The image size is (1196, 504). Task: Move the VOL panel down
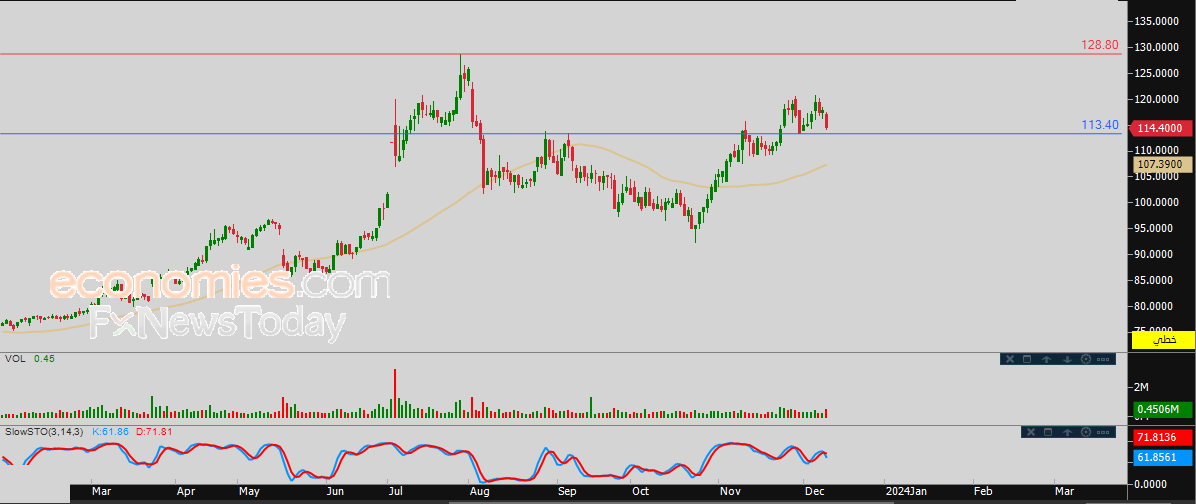click(1066, 359)
